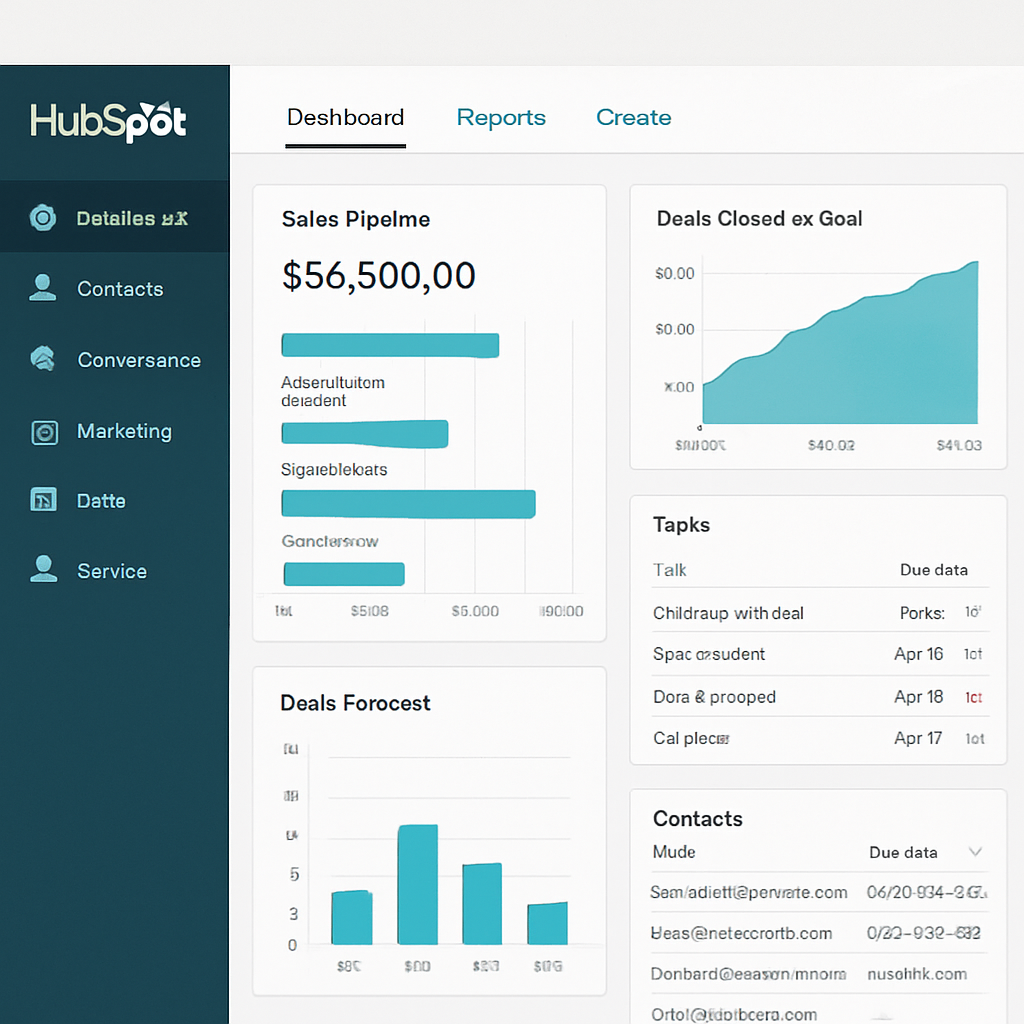The height and width of the screenshot is (1024, 1024).
Task: Expand the Contacts Due data chevron
Action: pos(975,852)
